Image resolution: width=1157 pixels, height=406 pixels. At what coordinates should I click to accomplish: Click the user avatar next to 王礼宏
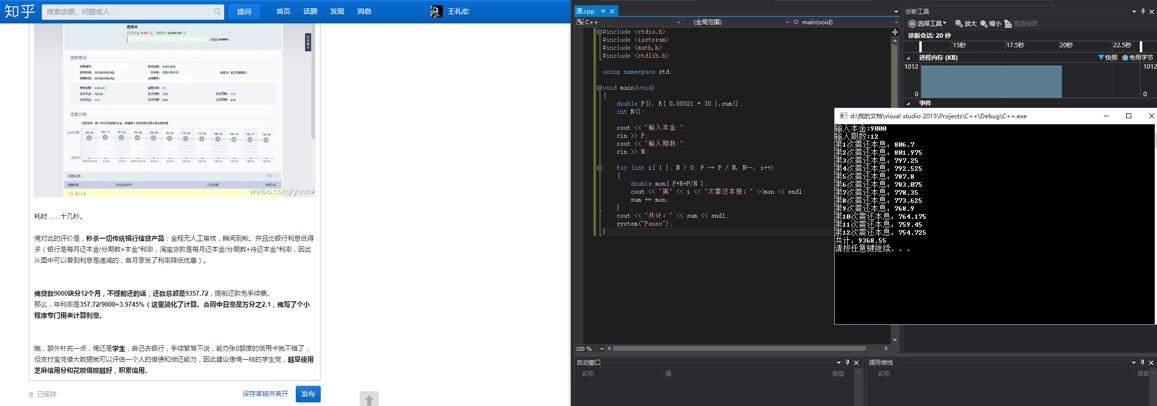[436, 12]
